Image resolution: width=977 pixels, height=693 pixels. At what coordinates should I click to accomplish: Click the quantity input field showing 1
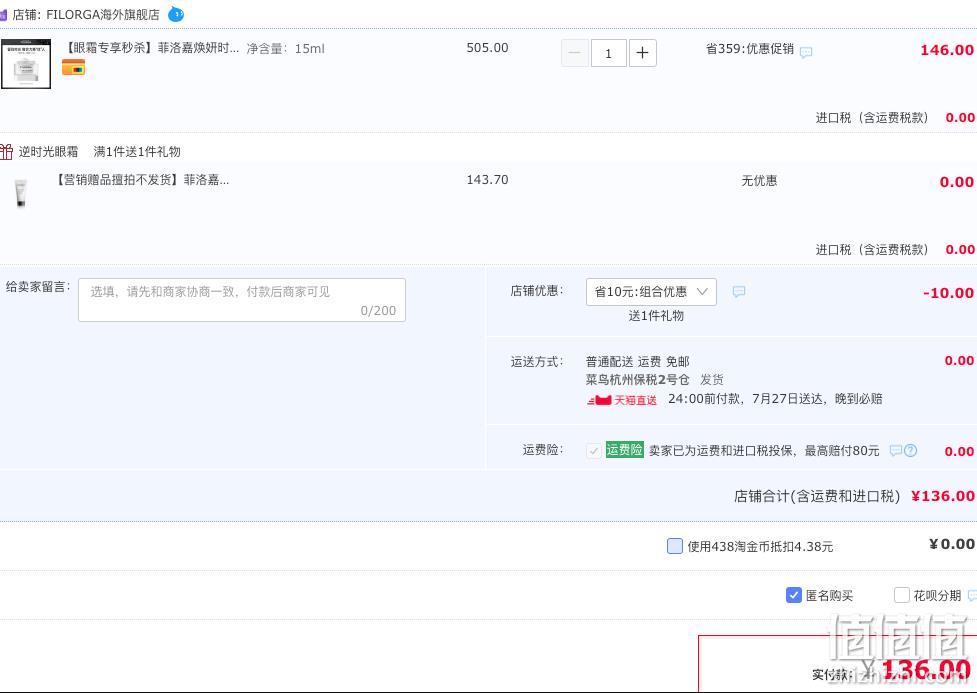tap(608, 53)
